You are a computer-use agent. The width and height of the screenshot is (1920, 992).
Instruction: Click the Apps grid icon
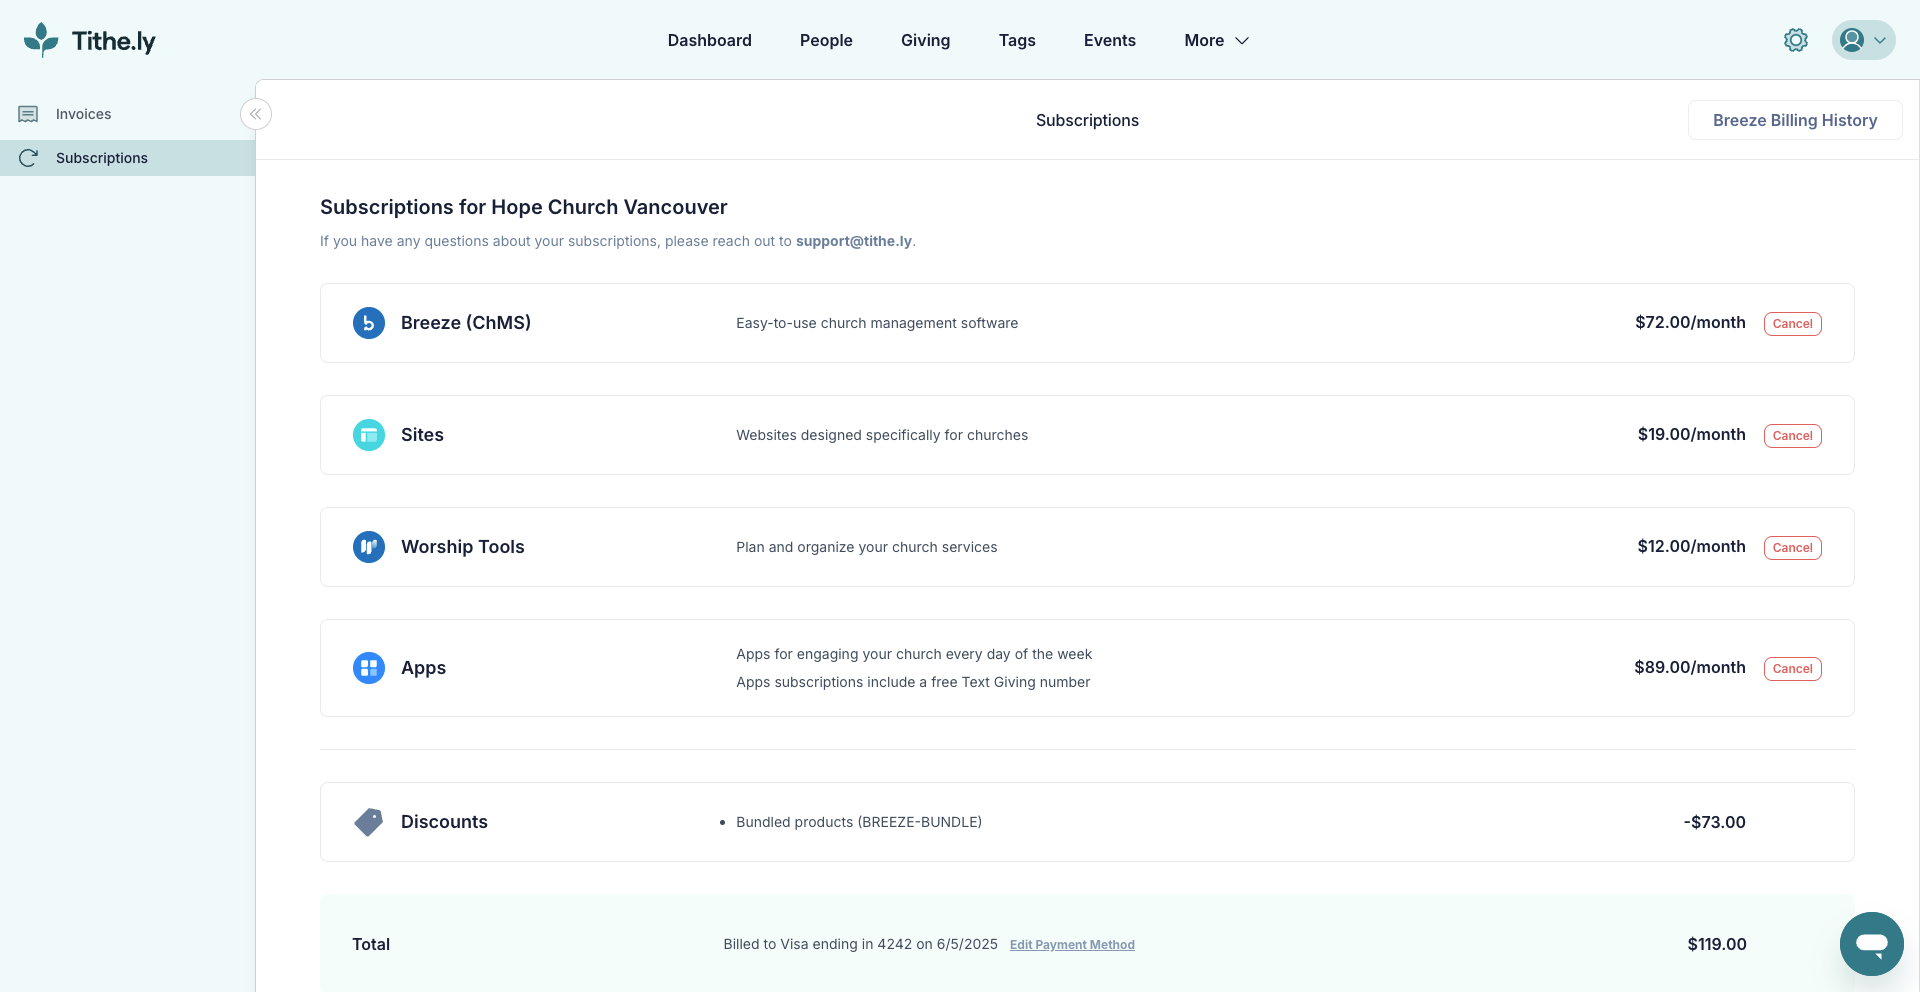tap(368, 667)
